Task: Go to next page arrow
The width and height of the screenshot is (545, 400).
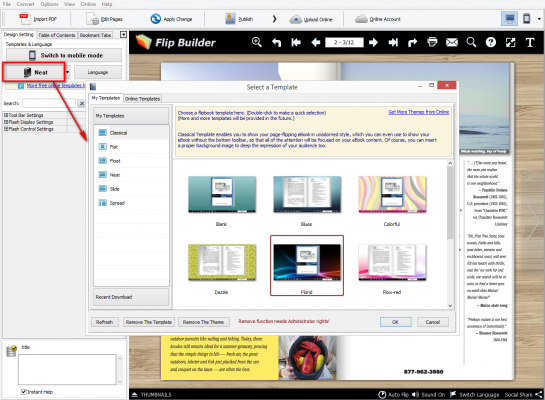Action: coord(373,42)
